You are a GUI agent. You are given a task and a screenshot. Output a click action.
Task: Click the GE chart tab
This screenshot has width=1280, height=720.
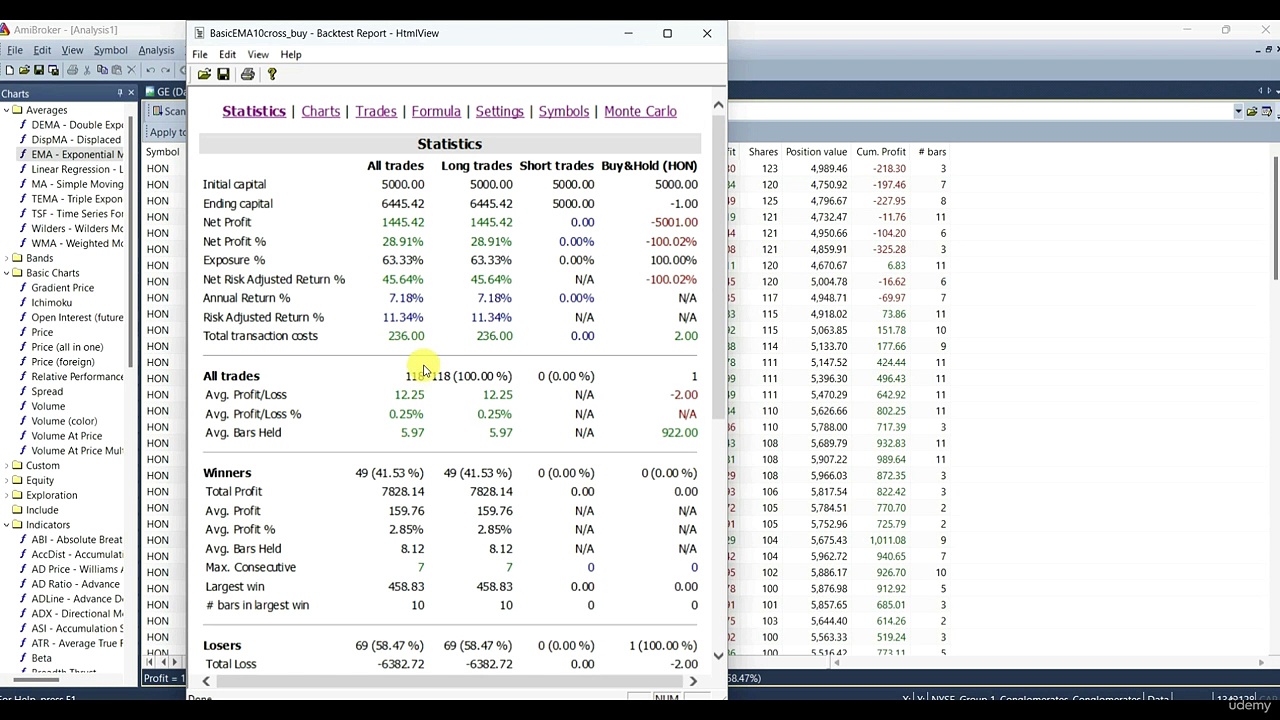pyautogui.click(x=167, y=92)
